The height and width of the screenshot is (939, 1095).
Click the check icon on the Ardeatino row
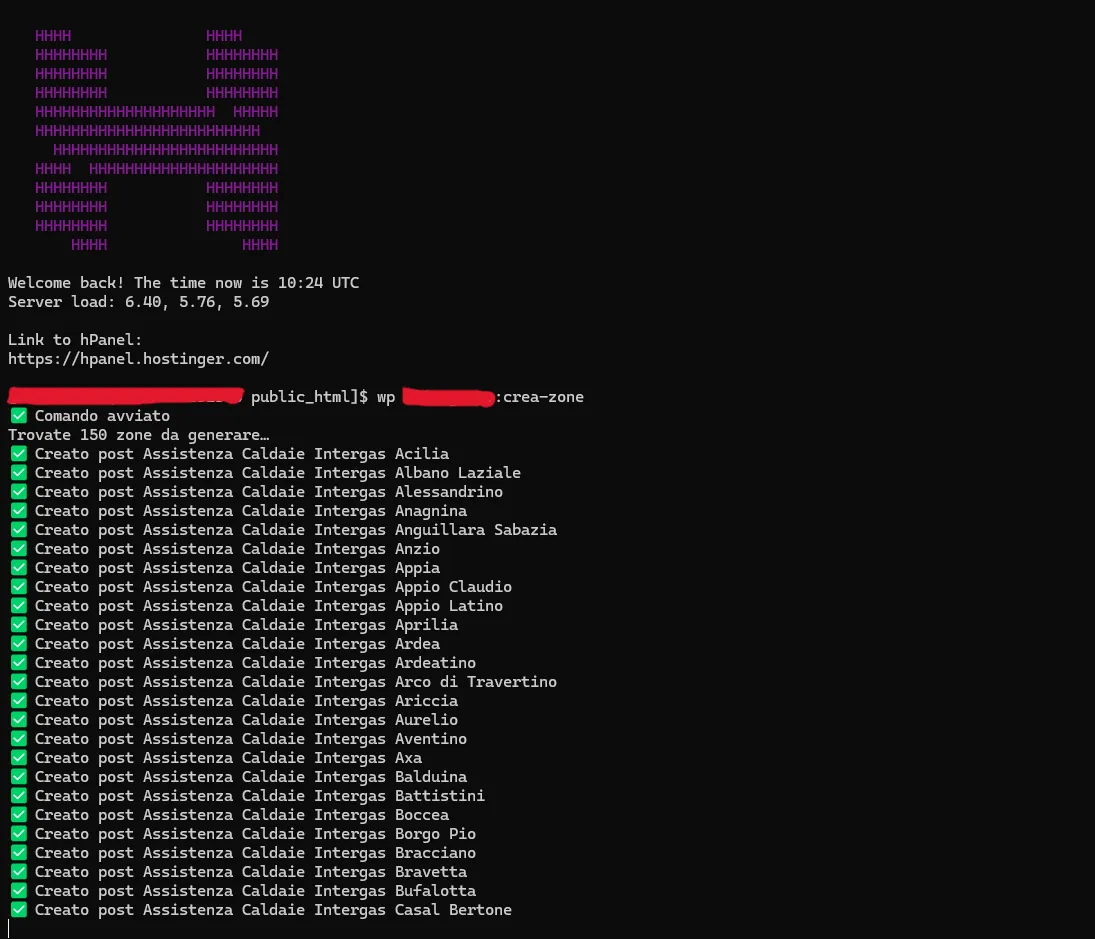pyautogui.click(x=19, y=663)
